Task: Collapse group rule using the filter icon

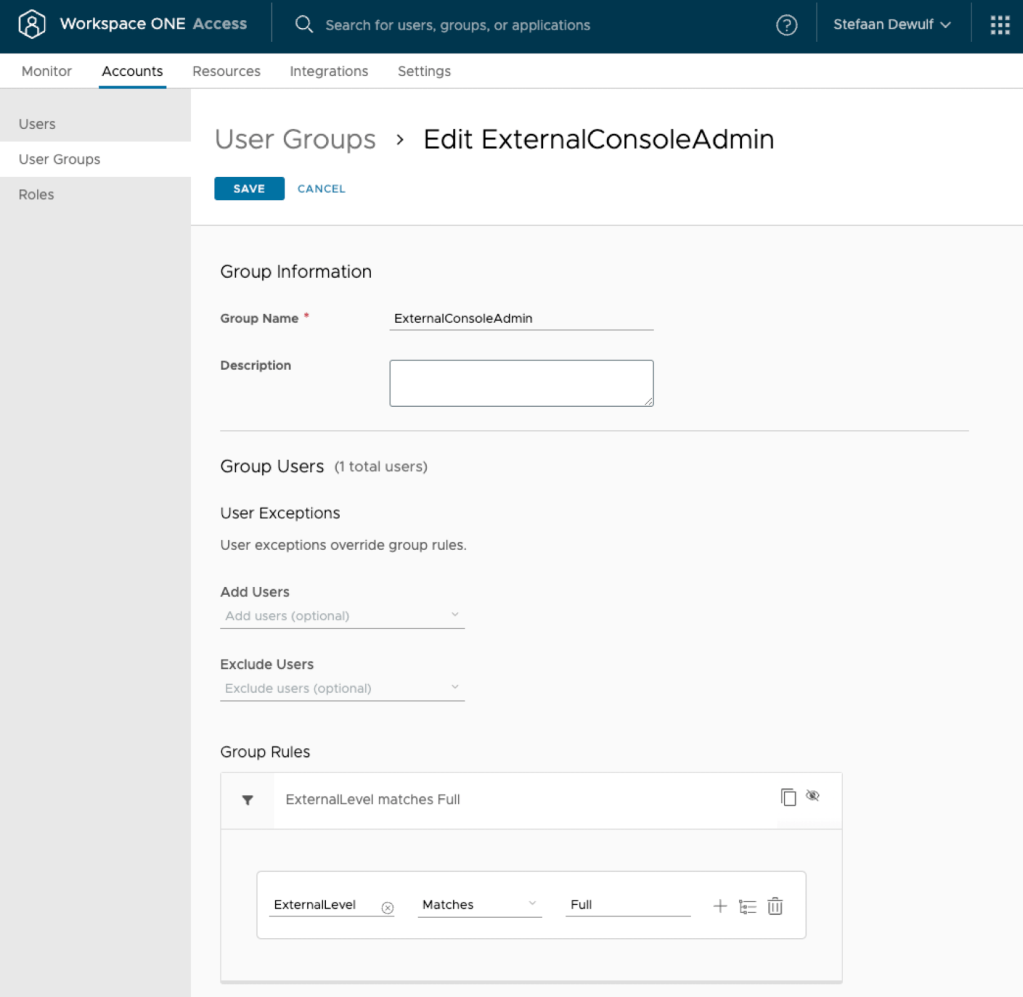Action: pos(247,800)
